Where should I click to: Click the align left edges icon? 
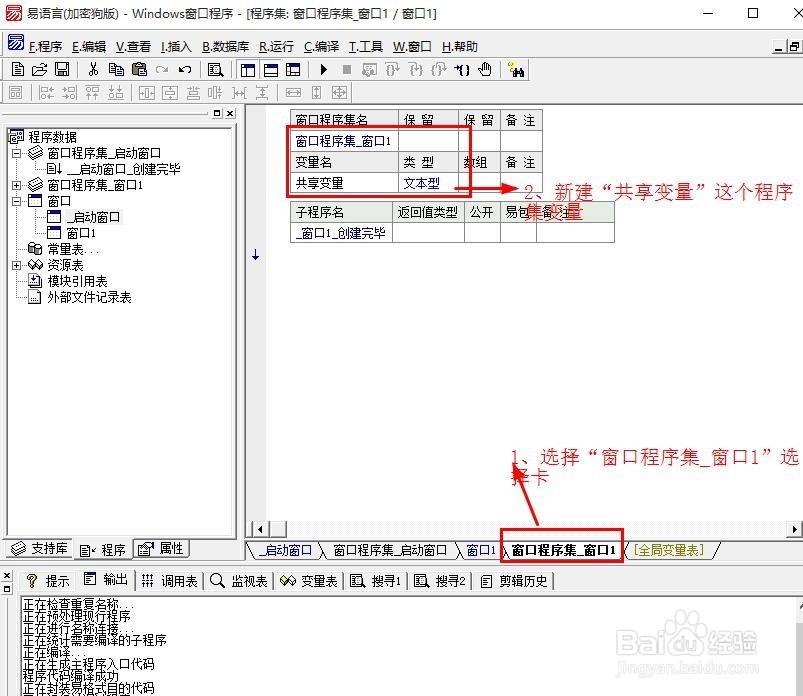coord(46,93)
